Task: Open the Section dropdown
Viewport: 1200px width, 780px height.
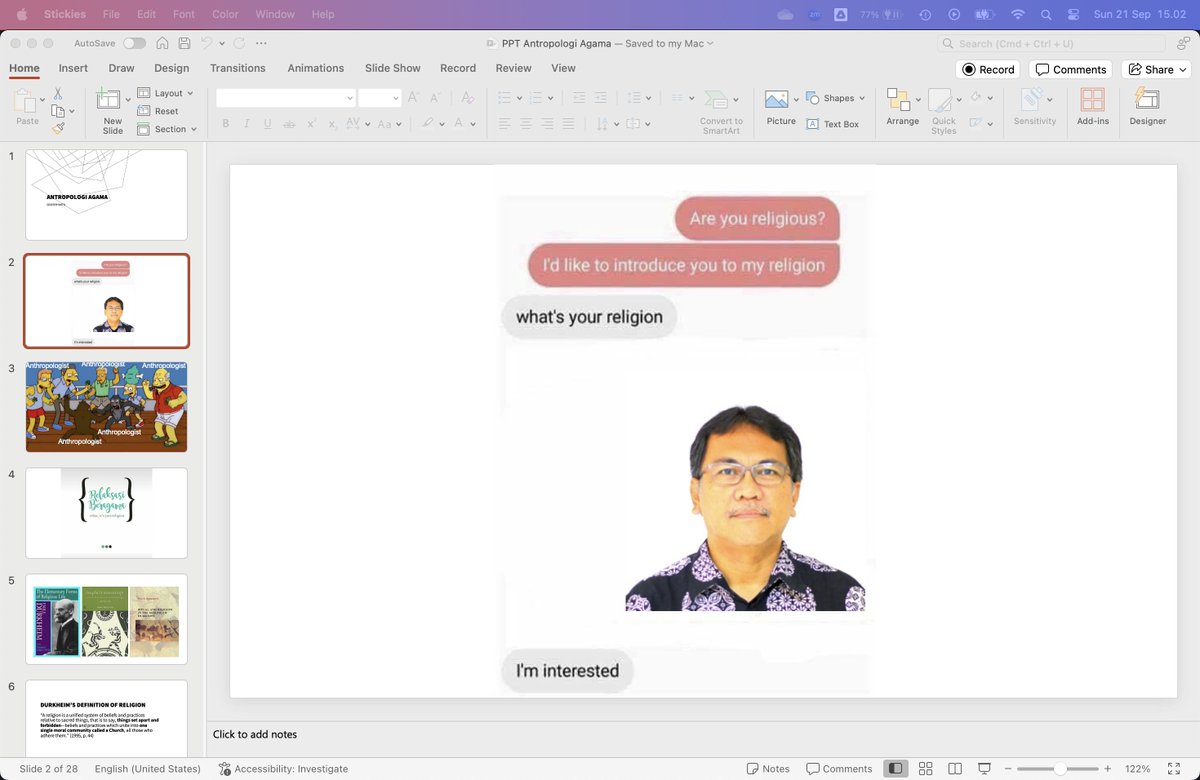Action: (167, 129)
